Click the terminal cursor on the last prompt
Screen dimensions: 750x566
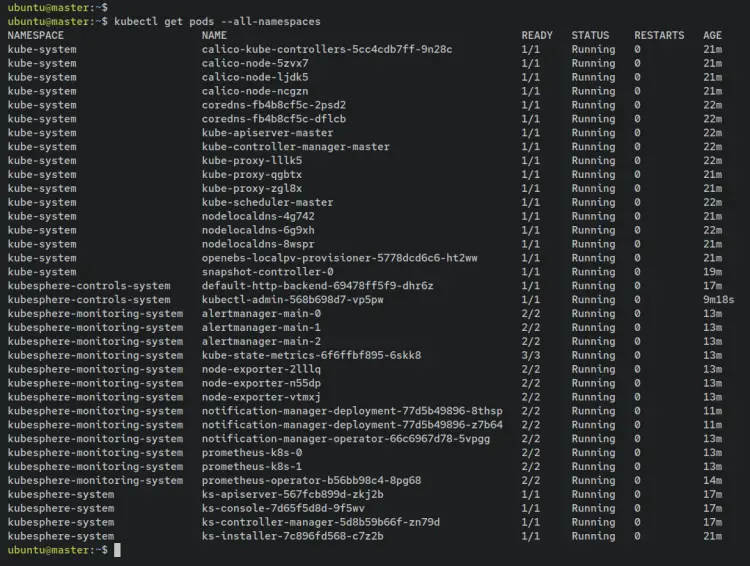coord(117,550)
